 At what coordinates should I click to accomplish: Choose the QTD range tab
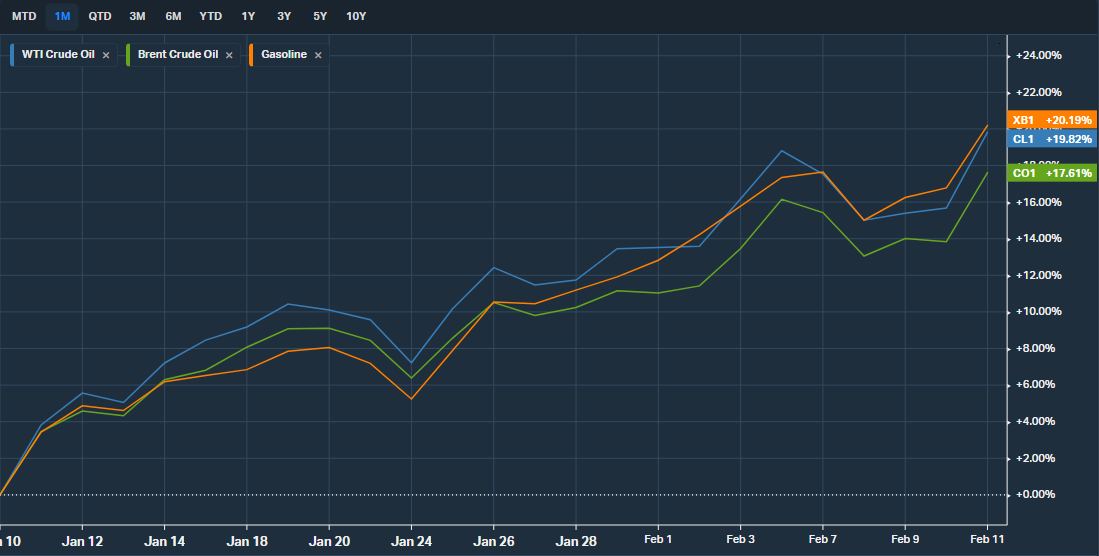click(x=100, y=16)
